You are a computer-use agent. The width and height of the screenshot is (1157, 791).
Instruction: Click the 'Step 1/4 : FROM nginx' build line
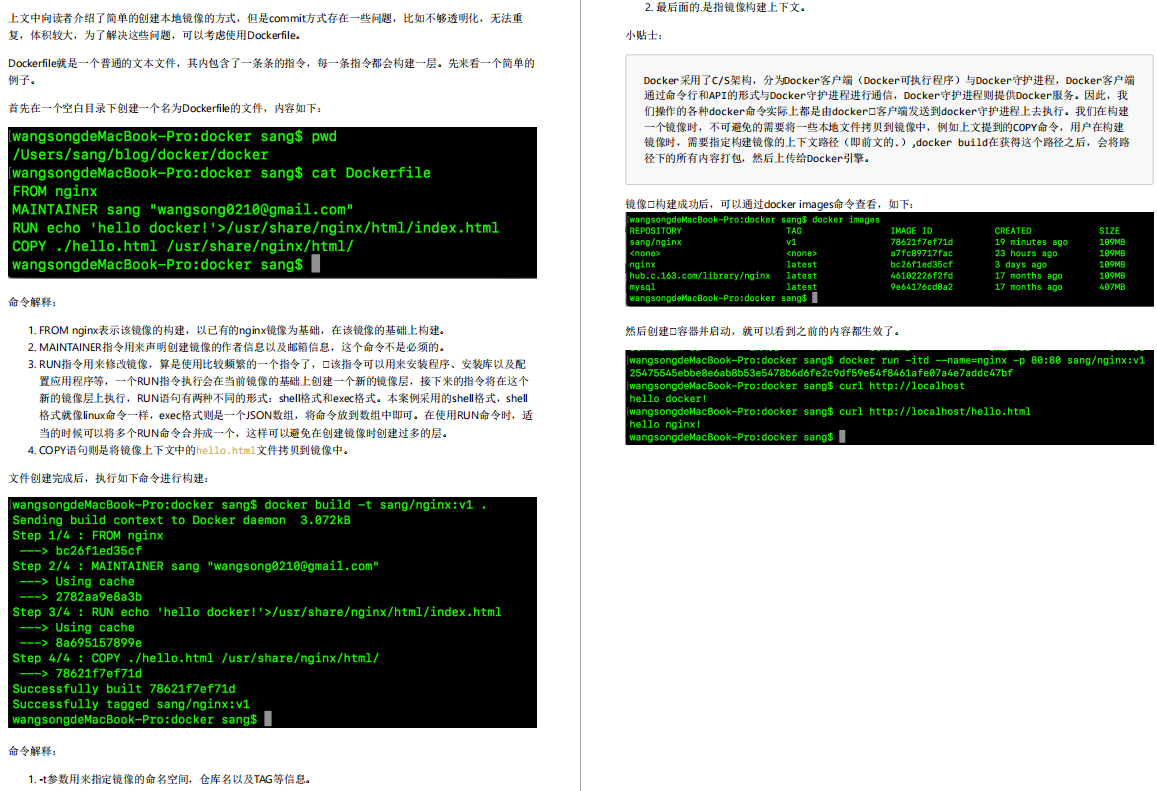(x=88, y=536)
